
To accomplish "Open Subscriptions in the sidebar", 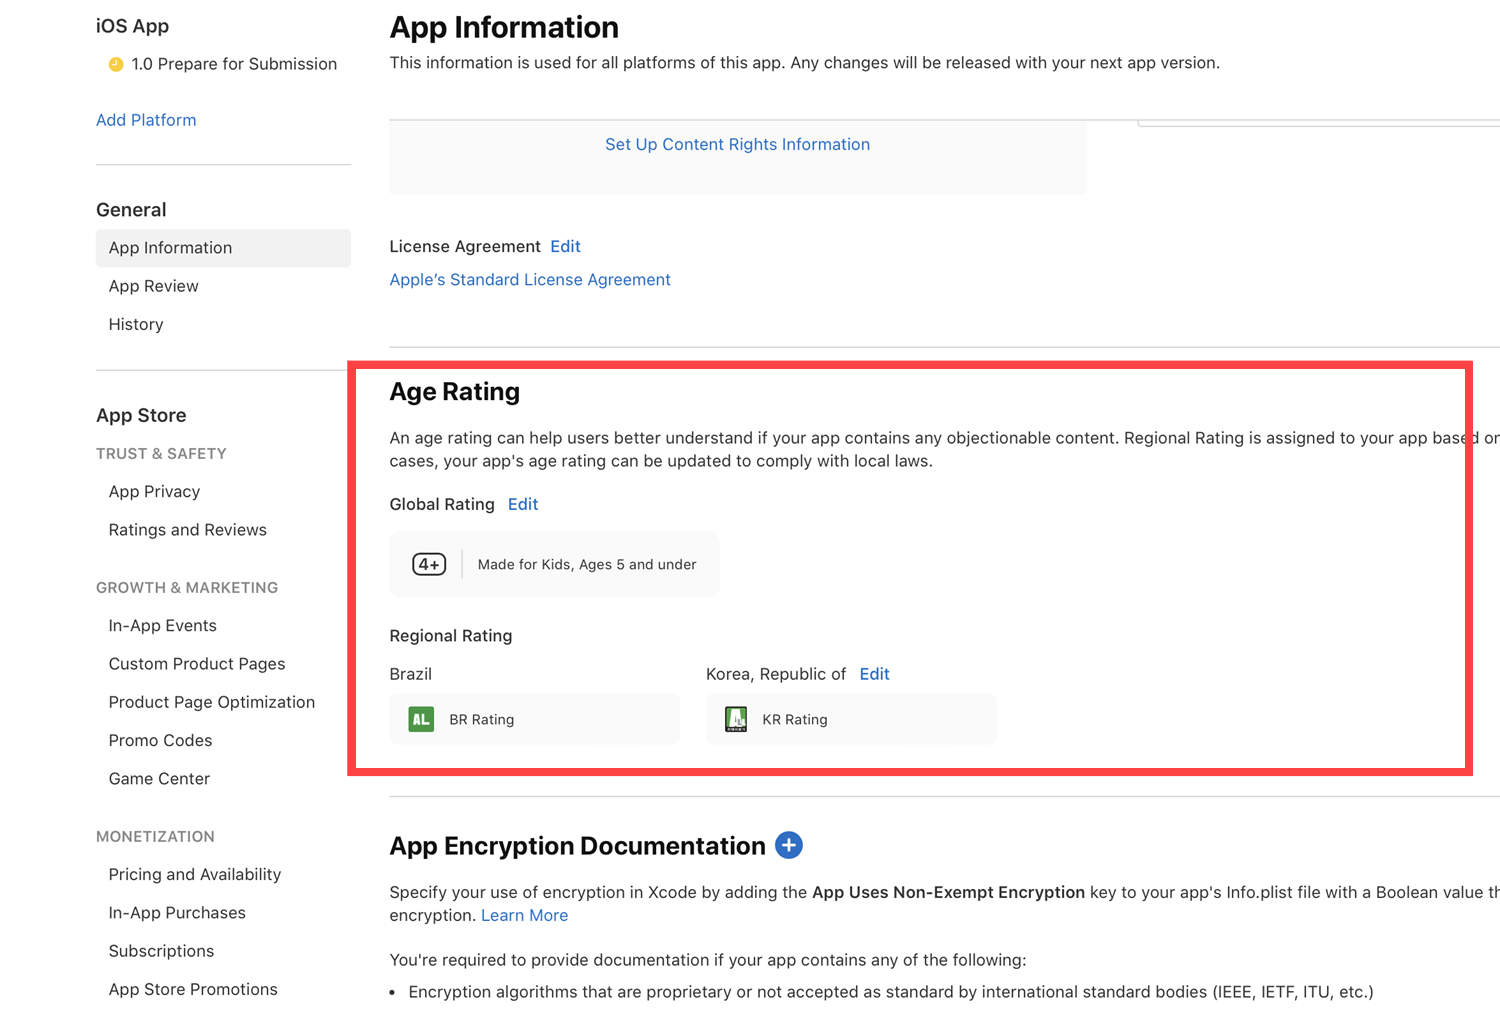I will pyautogui.click(x=161, y=951).
